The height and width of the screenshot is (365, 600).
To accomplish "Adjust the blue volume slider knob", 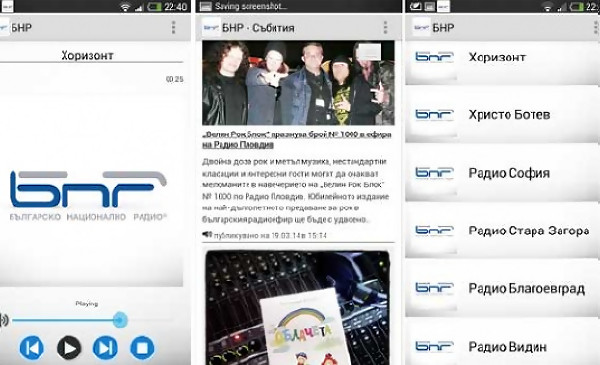I will pos(120,320).
